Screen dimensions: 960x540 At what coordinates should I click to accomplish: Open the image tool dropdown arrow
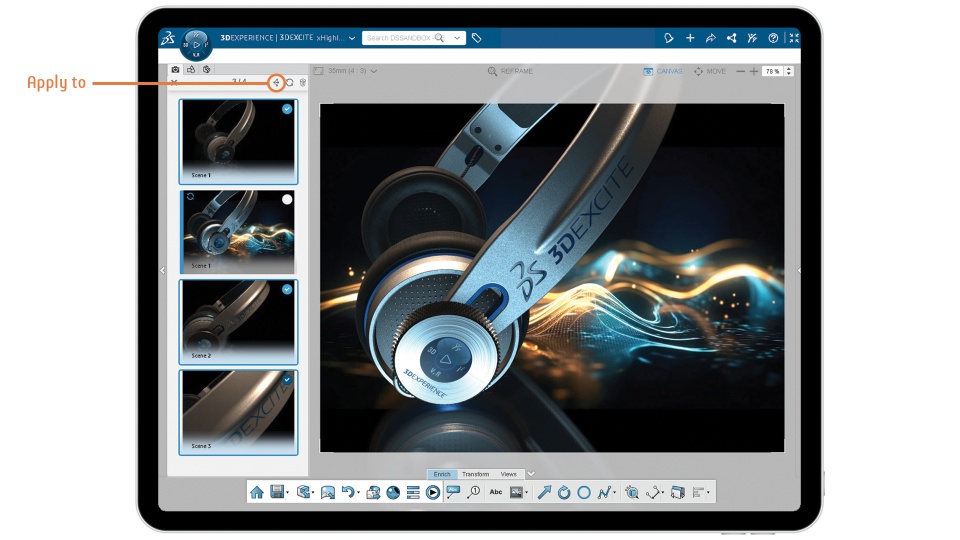(527, 493)
